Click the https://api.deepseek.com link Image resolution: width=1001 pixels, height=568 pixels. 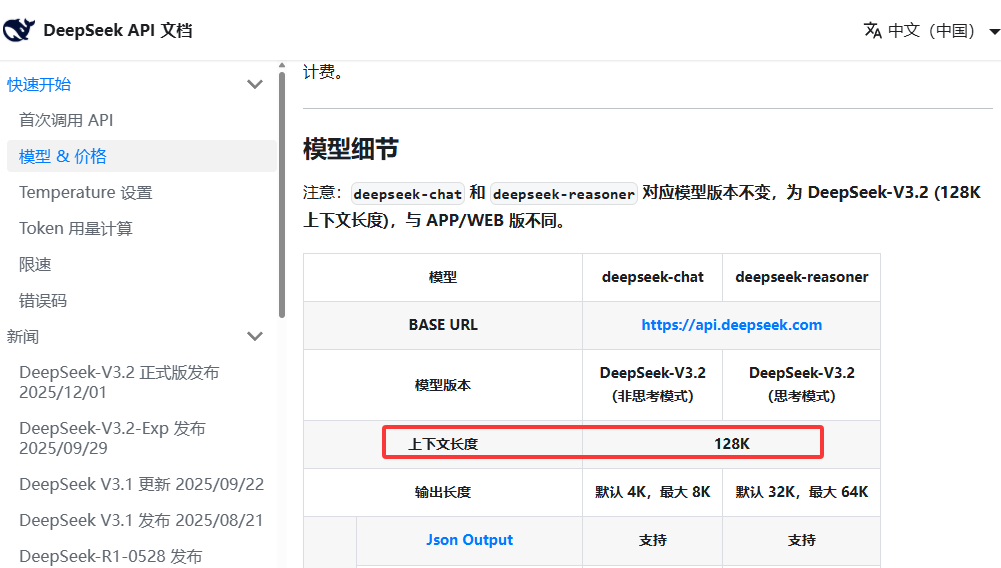point(731,325)
